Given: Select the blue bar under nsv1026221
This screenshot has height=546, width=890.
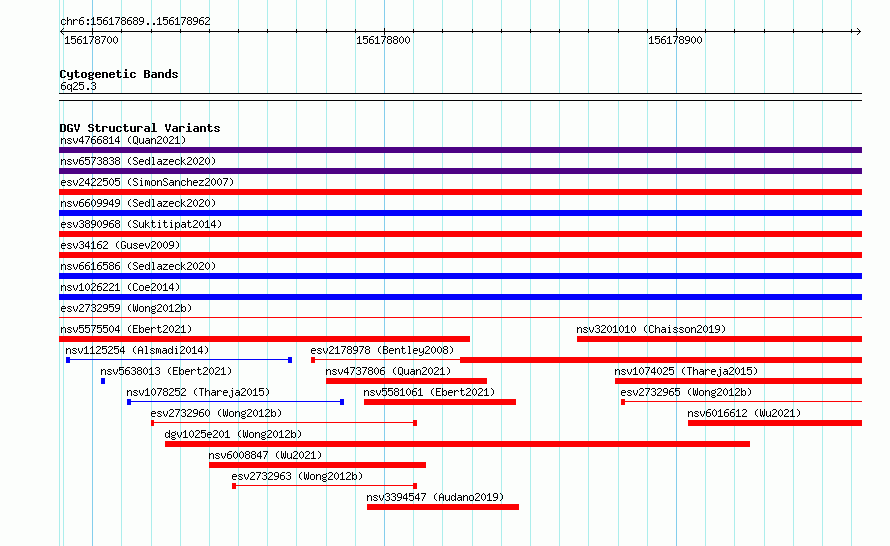Looking at the screenshot, I should [460, 297].
